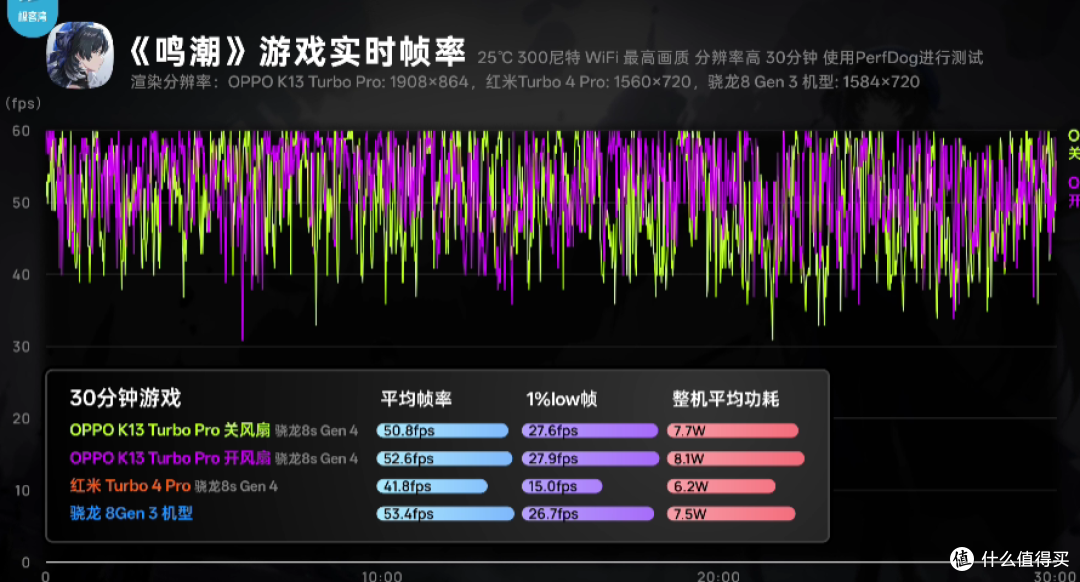Select the purple OPPO K13 Turbo Pro 开风扇 label
This screenshot has width=1080, height=582.
click(170, 458)
